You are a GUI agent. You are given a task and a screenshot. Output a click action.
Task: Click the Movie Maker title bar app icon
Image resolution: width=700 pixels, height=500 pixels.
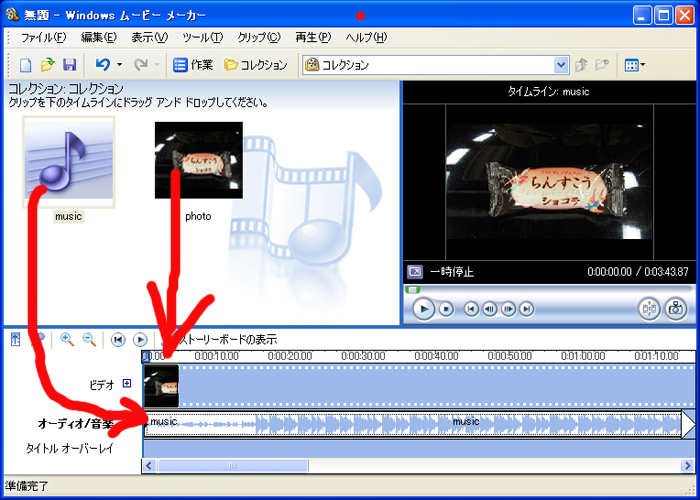pyautogui.click(x=12, y=15)
